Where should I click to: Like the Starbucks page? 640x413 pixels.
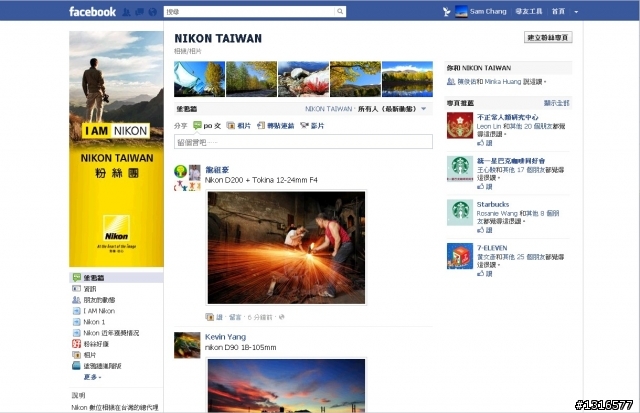coord(485,230)
